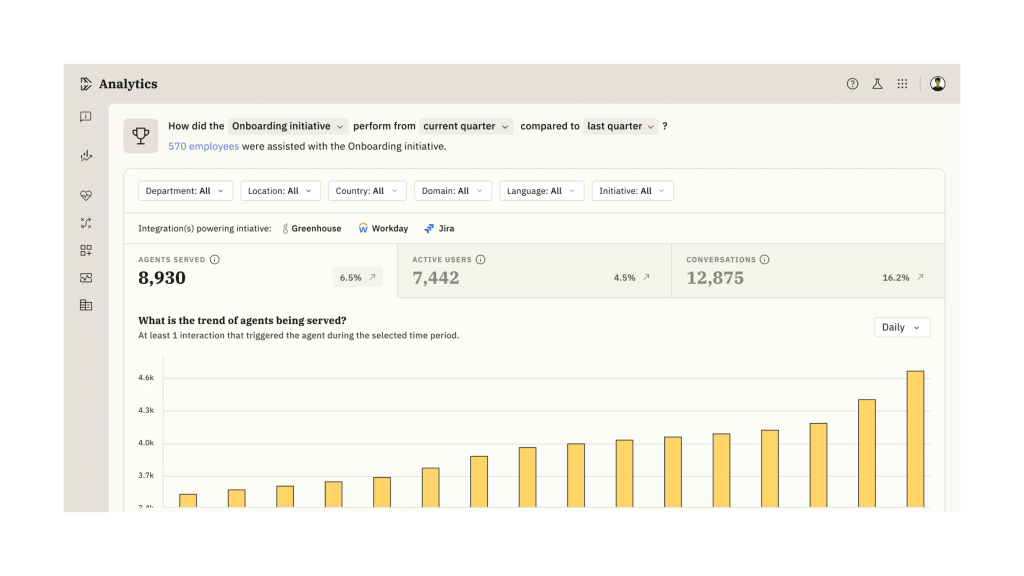Image resolution: width=1024 pixels, height=576 pixels.
Task: Open the line chart icon in sidebar
Action: click(86, 156)
